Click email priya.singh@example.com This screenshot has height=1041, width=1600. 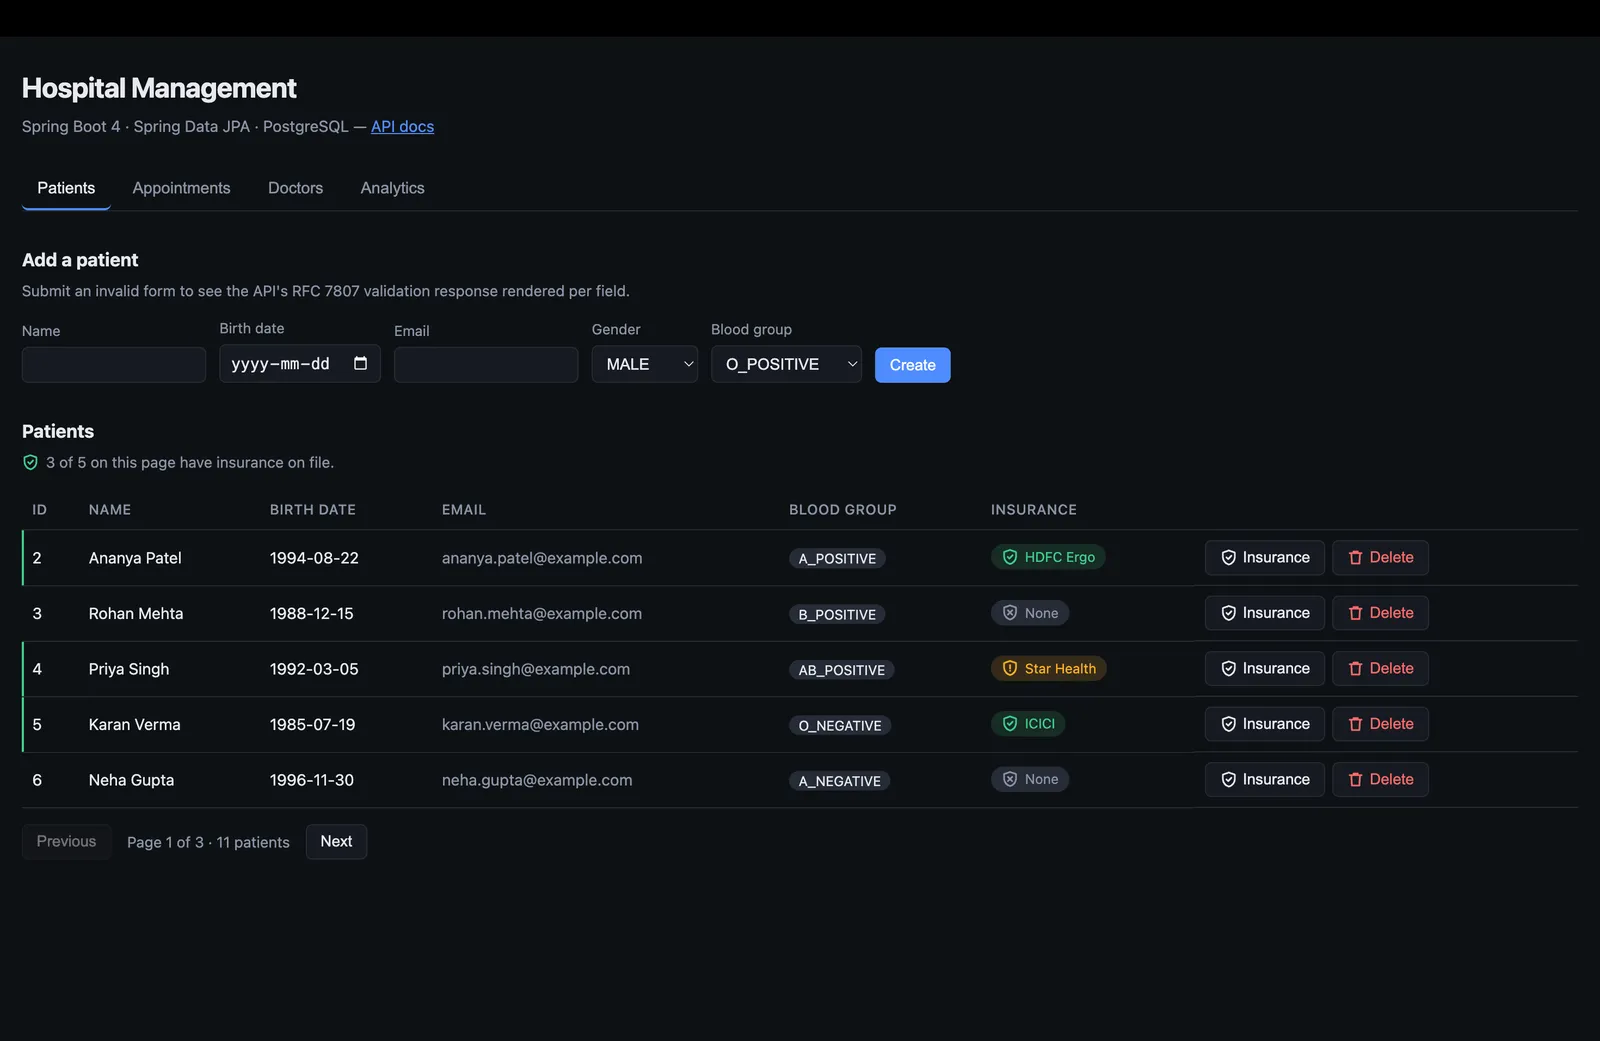(536, 669)
